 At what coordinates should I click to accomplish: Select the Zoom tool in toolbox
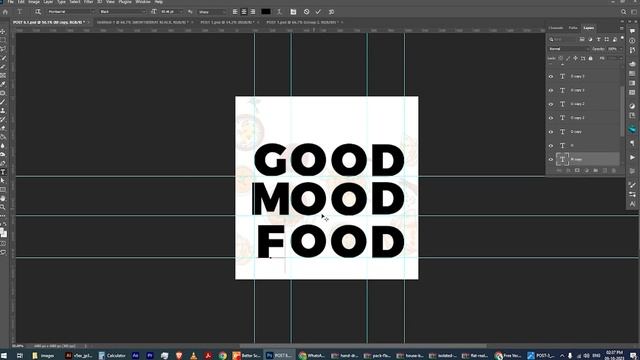pos(3,207)
